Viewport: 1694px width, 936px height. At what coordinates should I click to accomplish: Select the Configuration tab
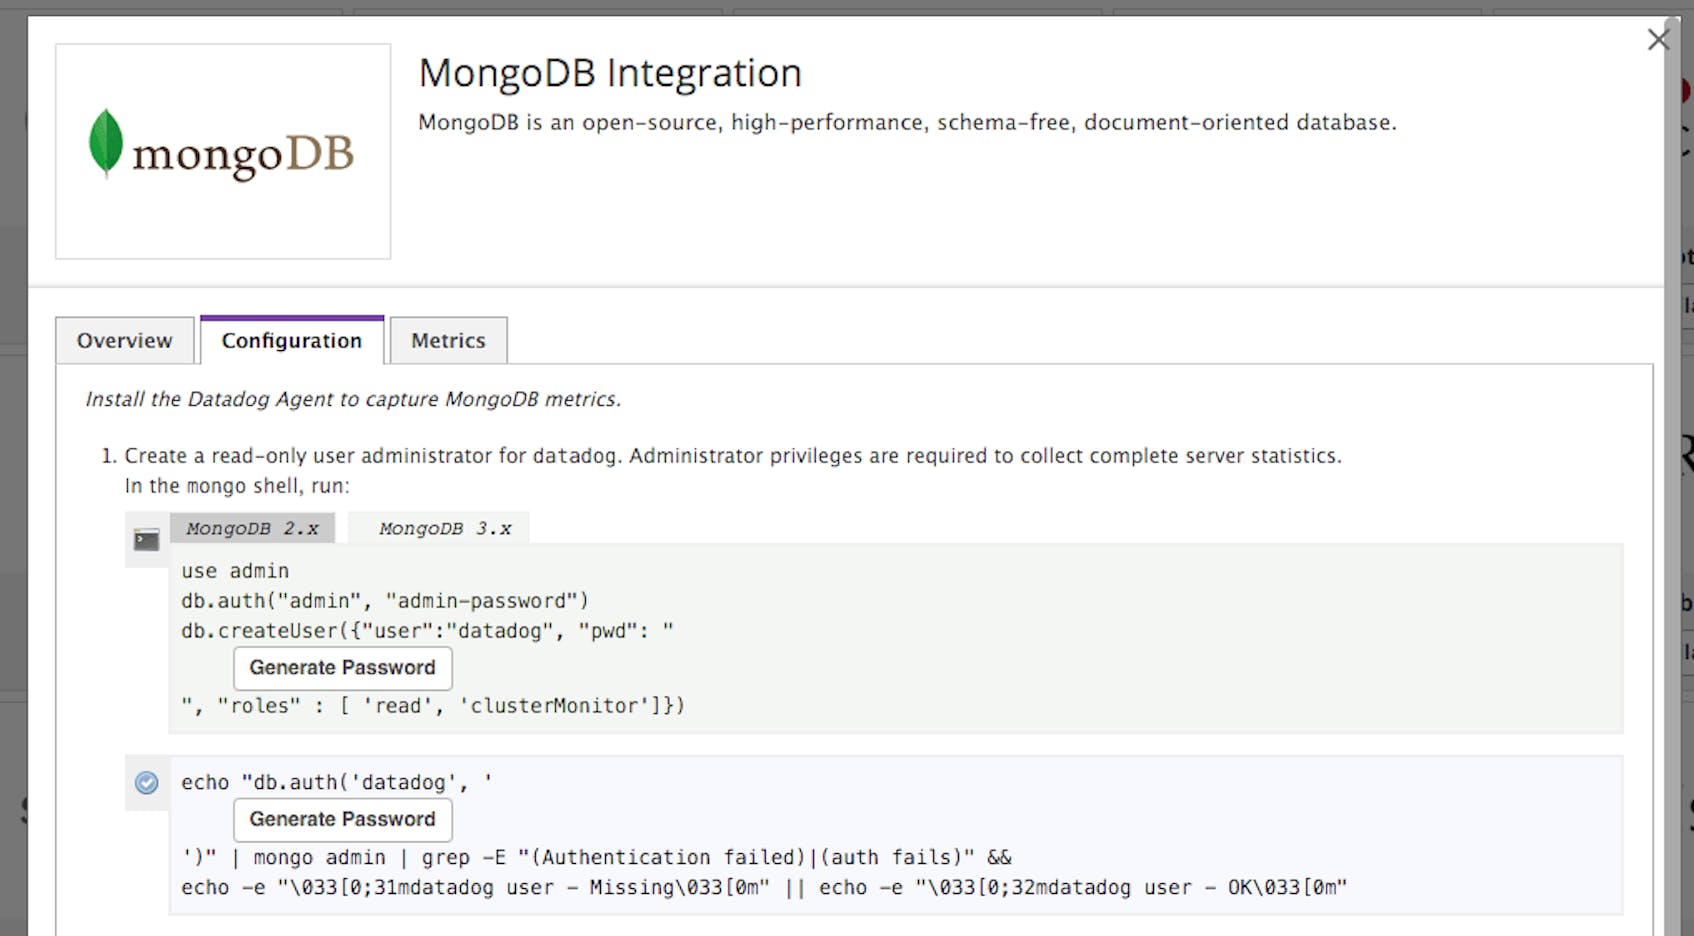click(291, 340)
